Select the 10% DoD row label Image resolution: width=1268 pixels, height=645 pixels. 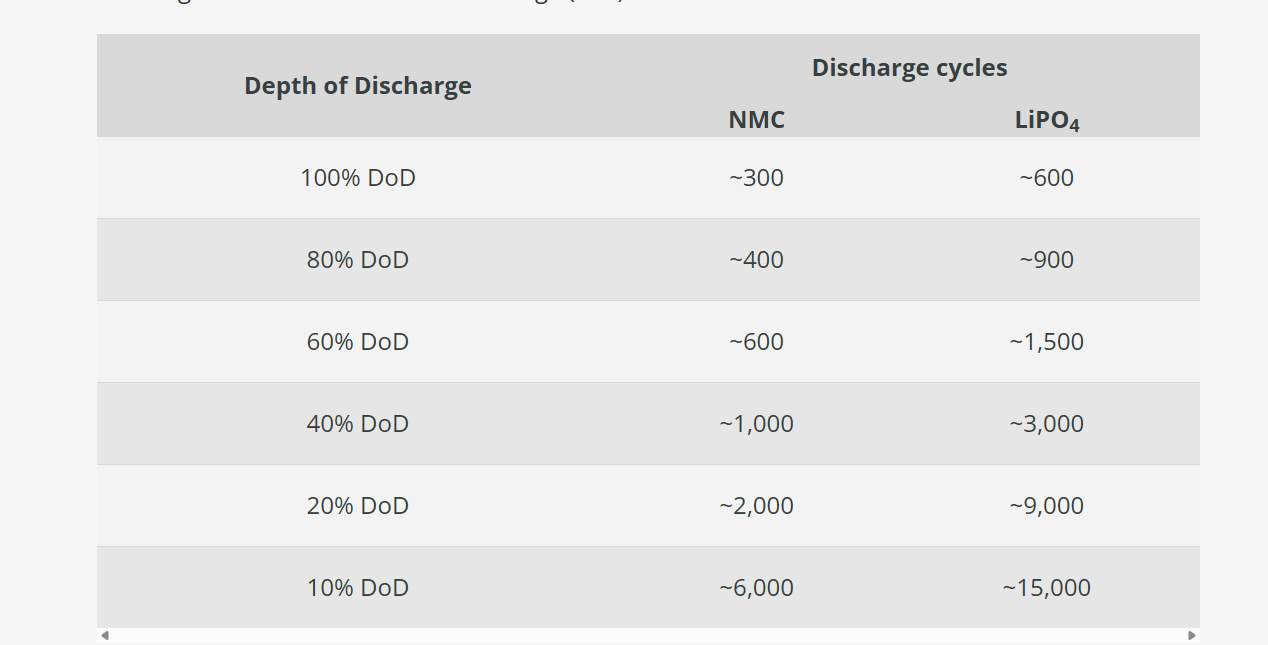pyautogui.click(x=358, y=588)
